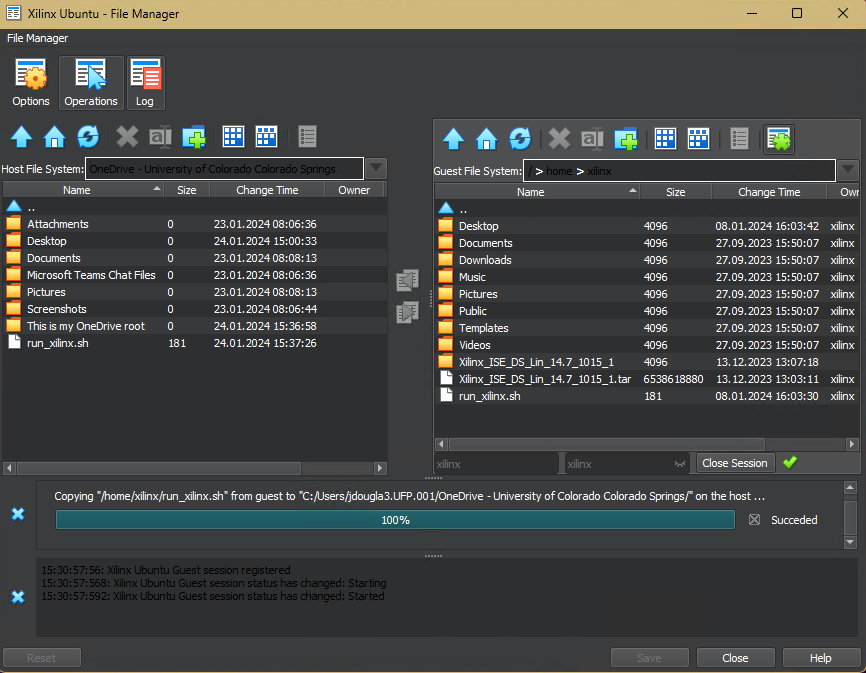Open Help for the file manager
Screen dimensions: 866x673
[x=821, y=658]
